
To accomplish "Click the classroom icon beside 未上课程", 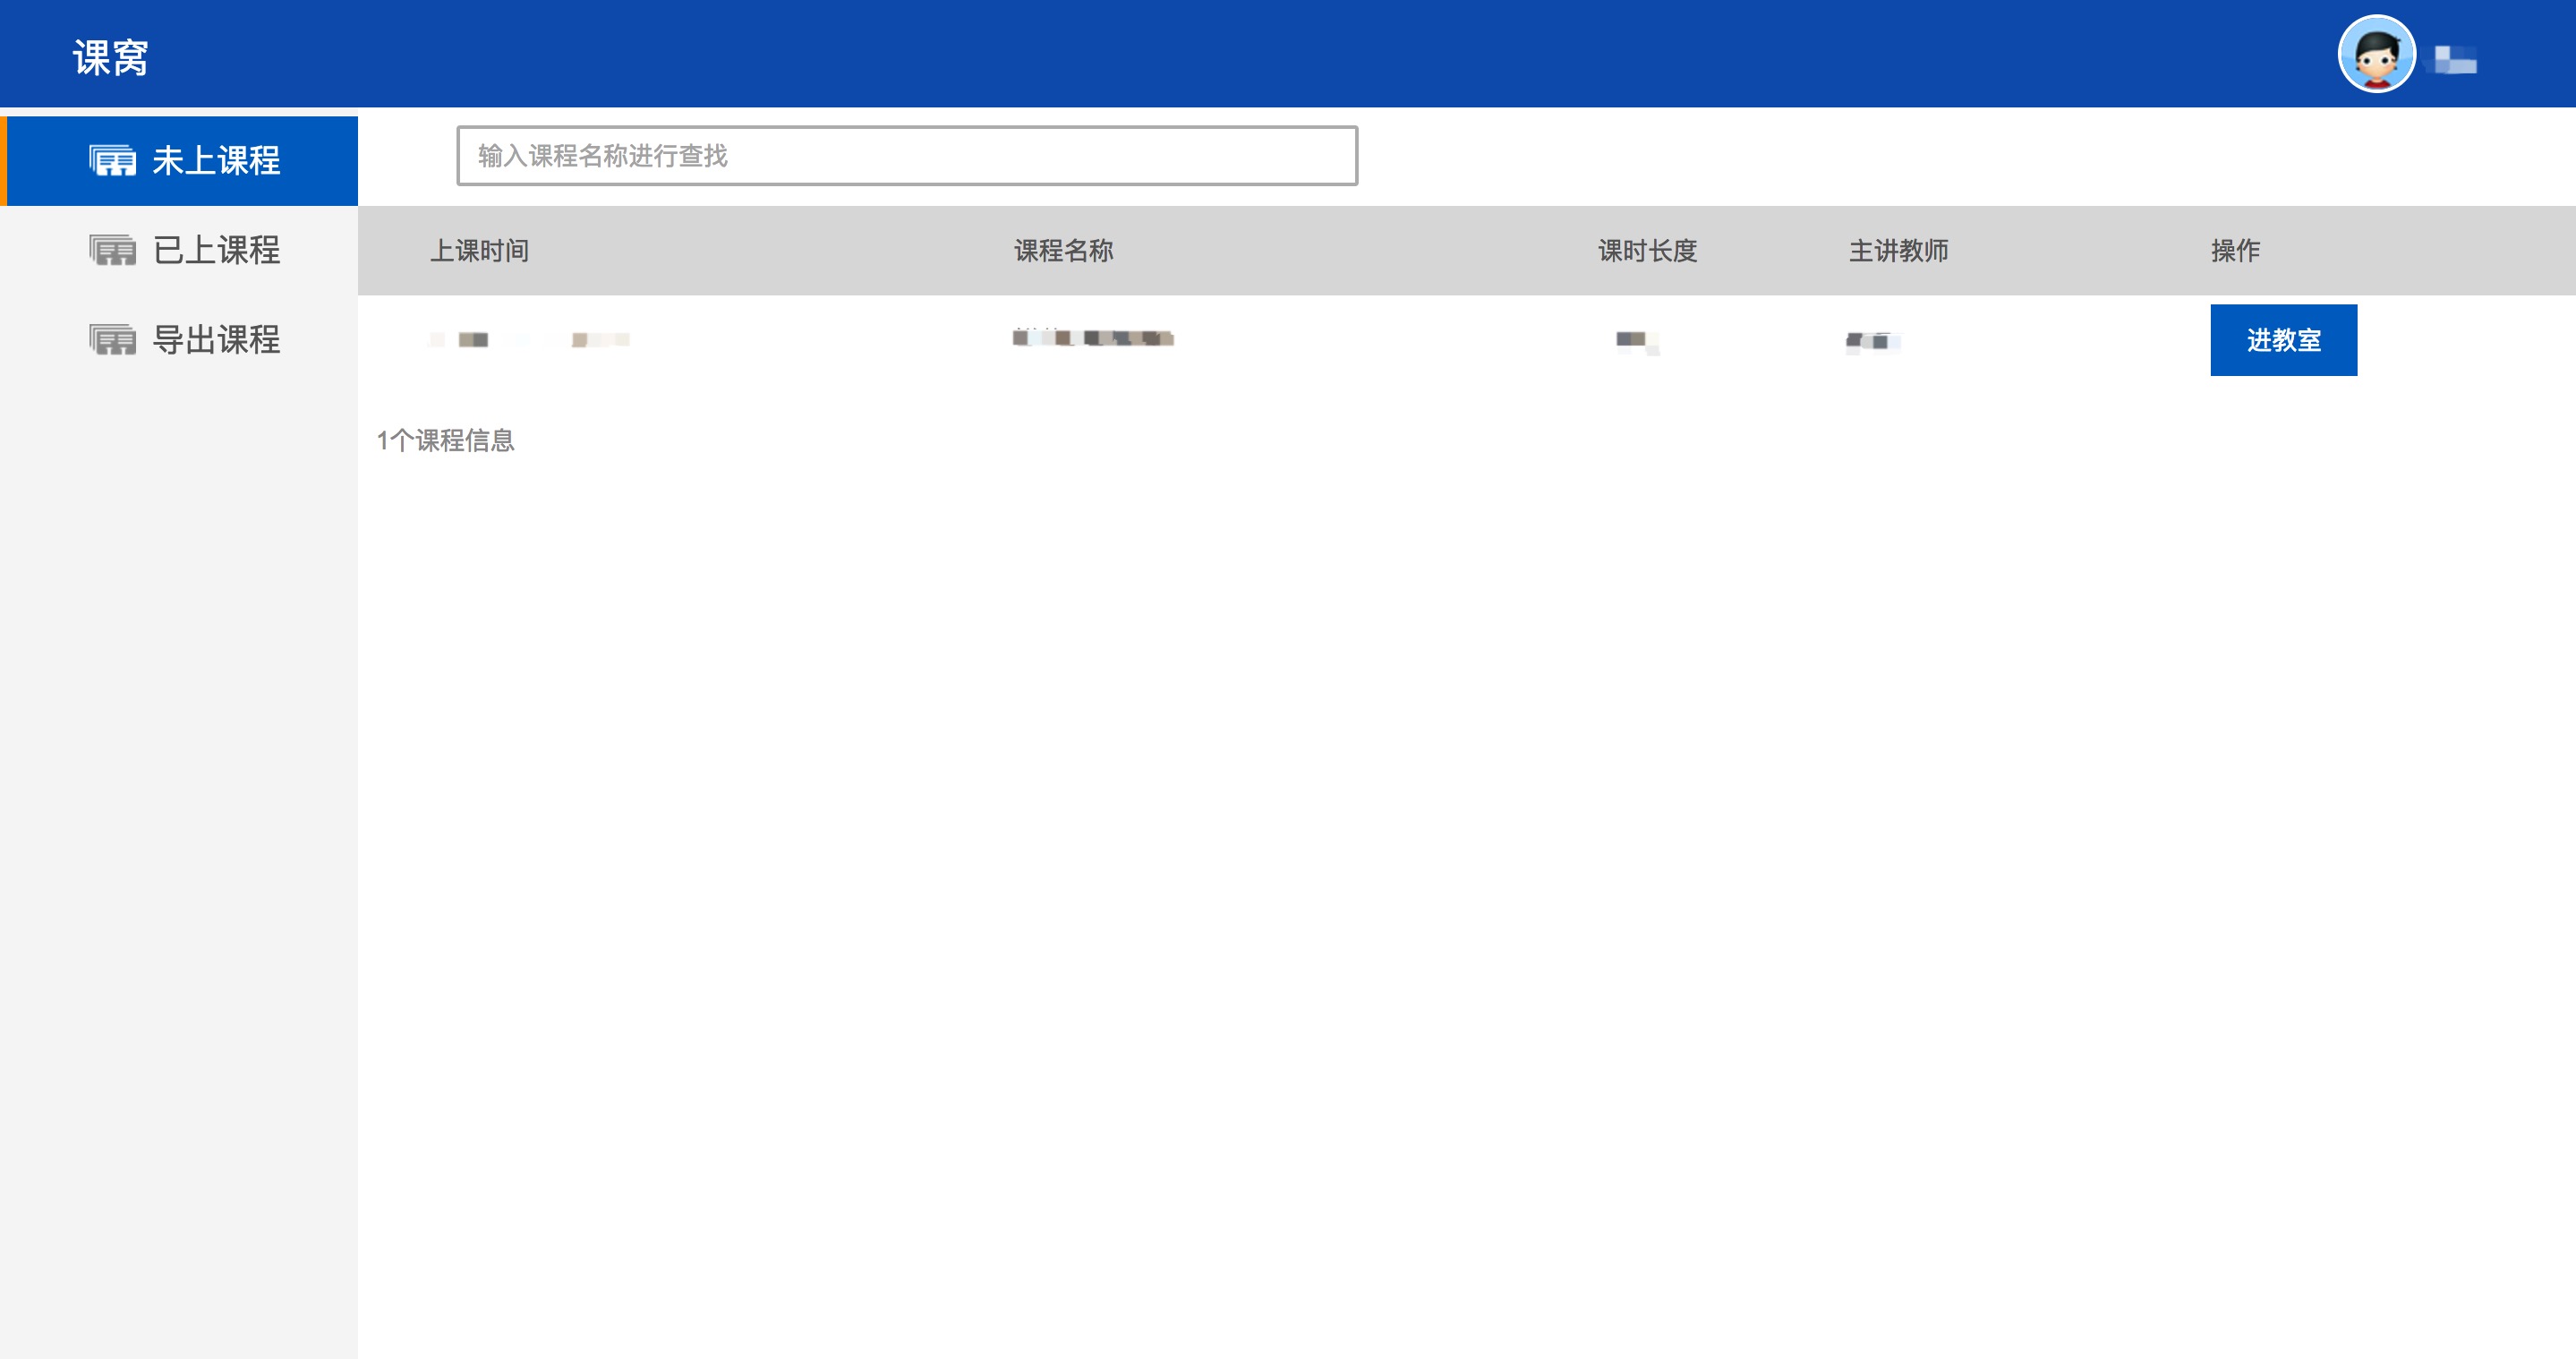I will (x=112, y=161).
